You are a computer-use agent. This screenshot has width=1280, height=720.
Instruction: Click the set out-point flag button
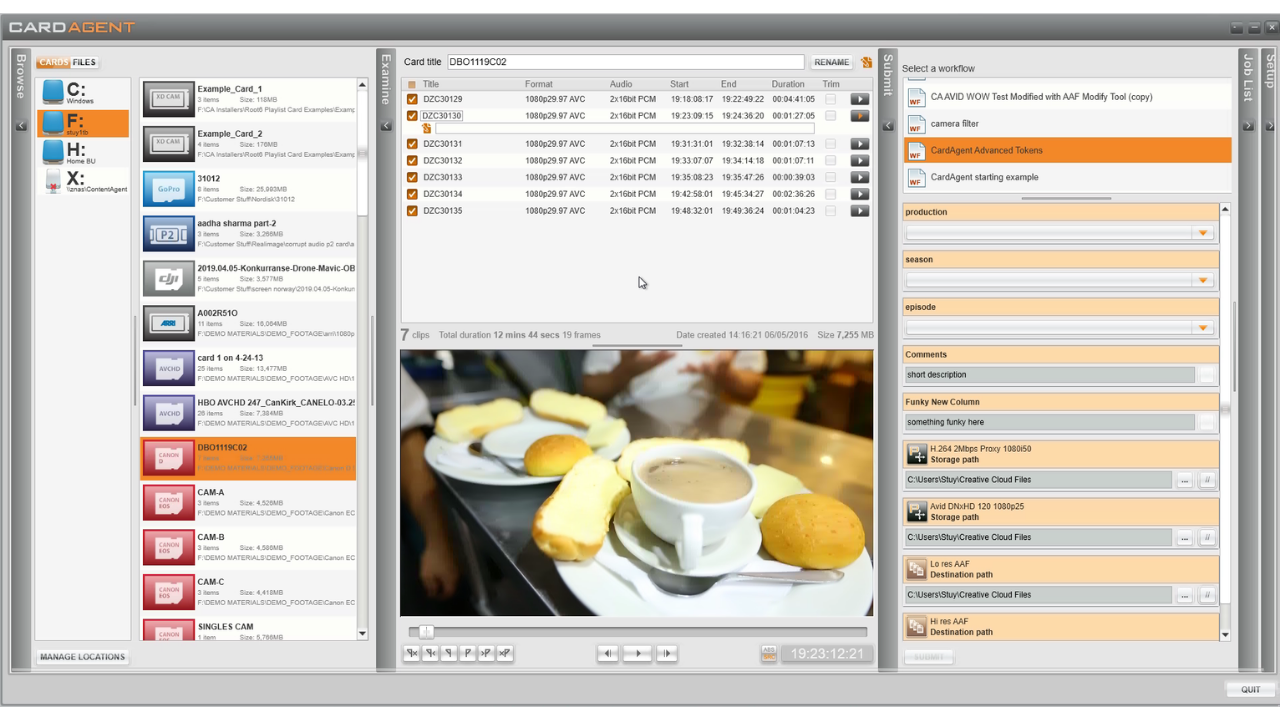(468, 653)
